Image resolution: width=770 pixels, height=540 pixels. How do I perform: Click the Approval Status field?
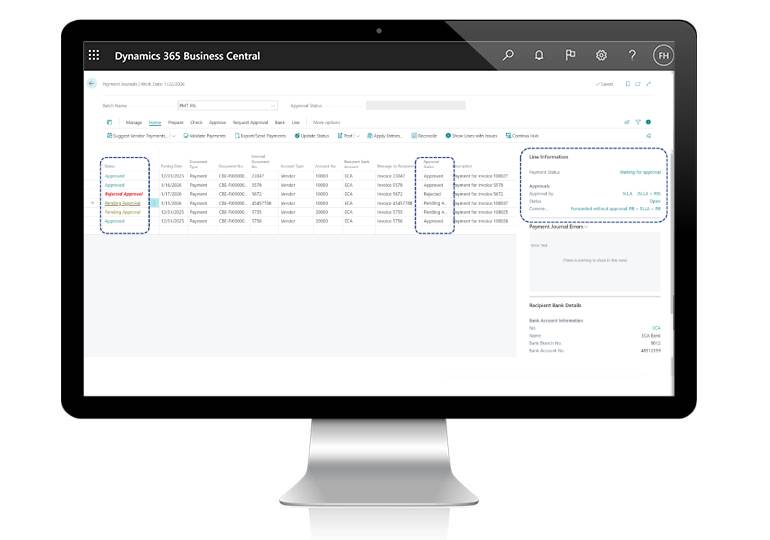click(415, 105)
